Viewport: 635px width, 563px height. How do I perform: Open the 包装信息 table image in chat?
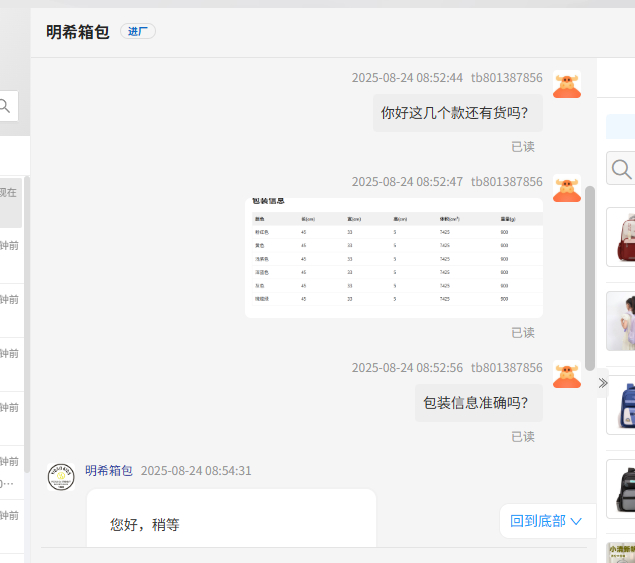pos(393,257)
